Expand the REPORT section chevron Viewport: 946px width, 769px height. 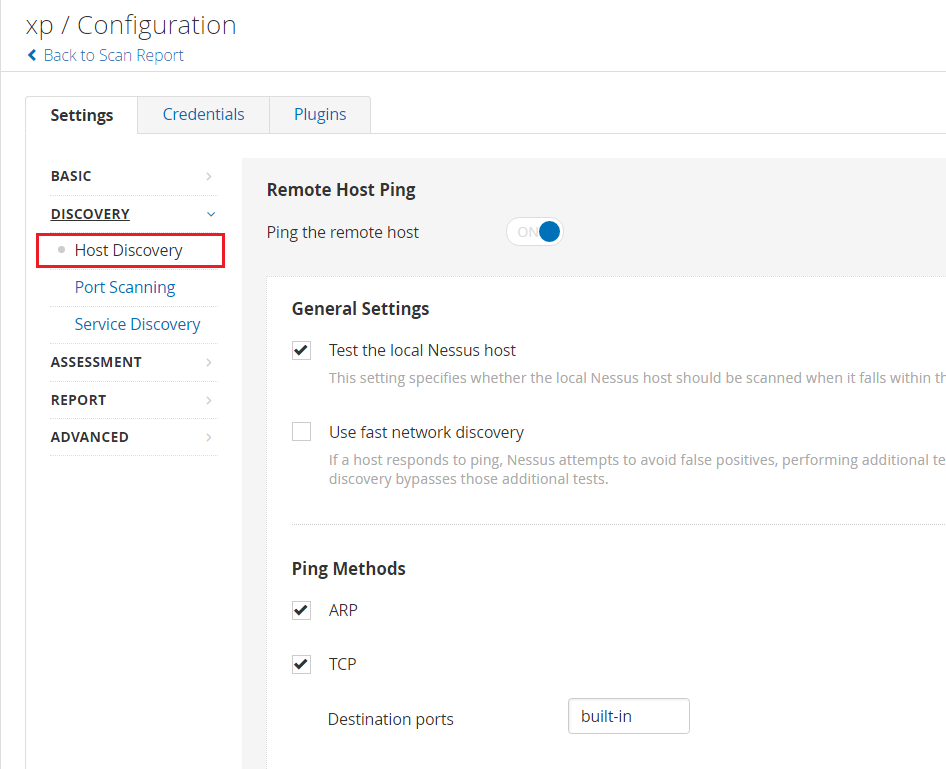tap(209, 400)
